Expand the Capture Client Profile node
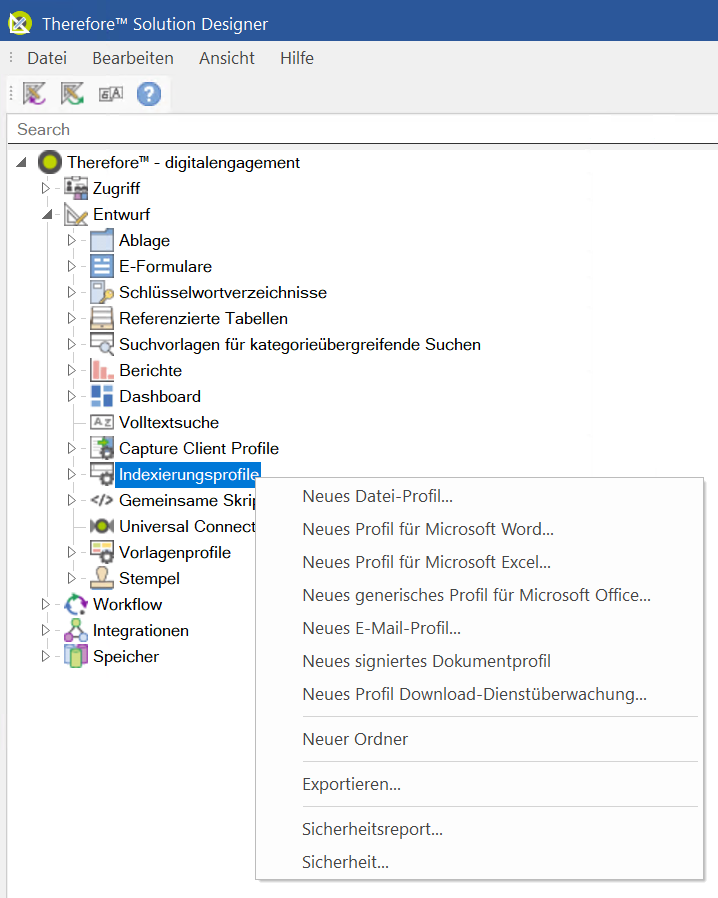 pyautogui.click(x=71, y=448)
